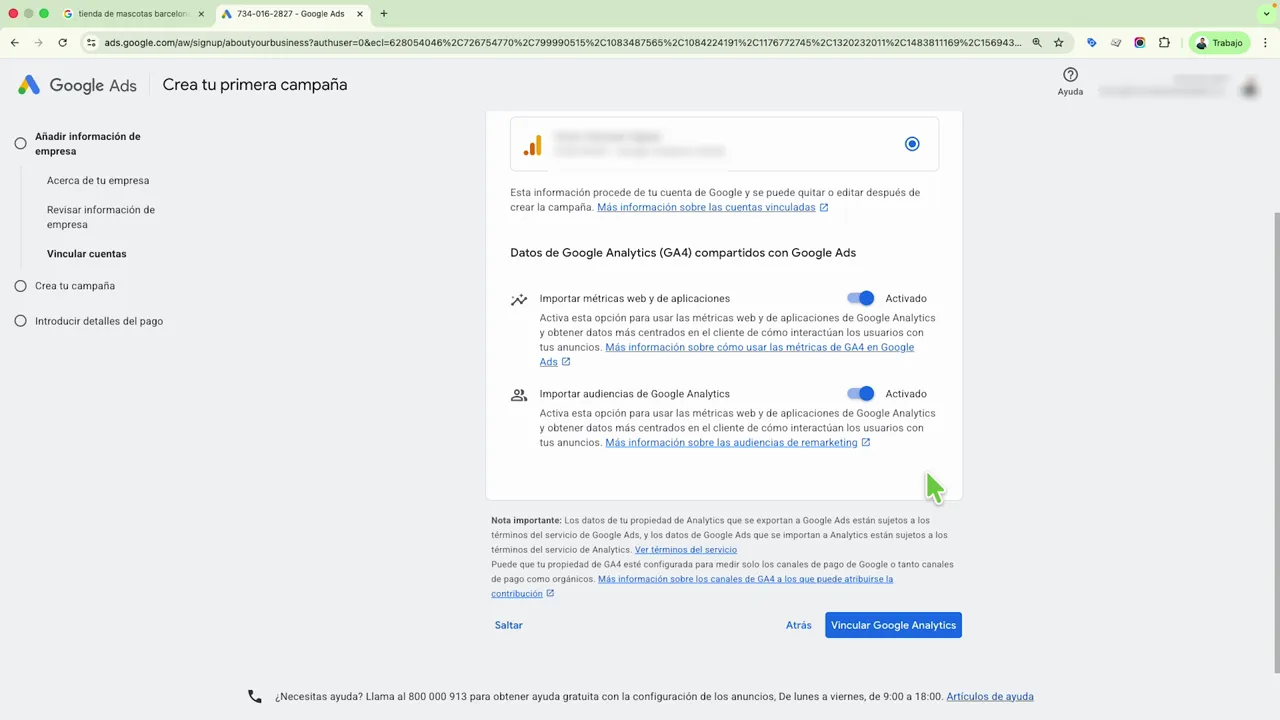
Task: Select Añadir información de empresa step circle
Action: [20, 144]
